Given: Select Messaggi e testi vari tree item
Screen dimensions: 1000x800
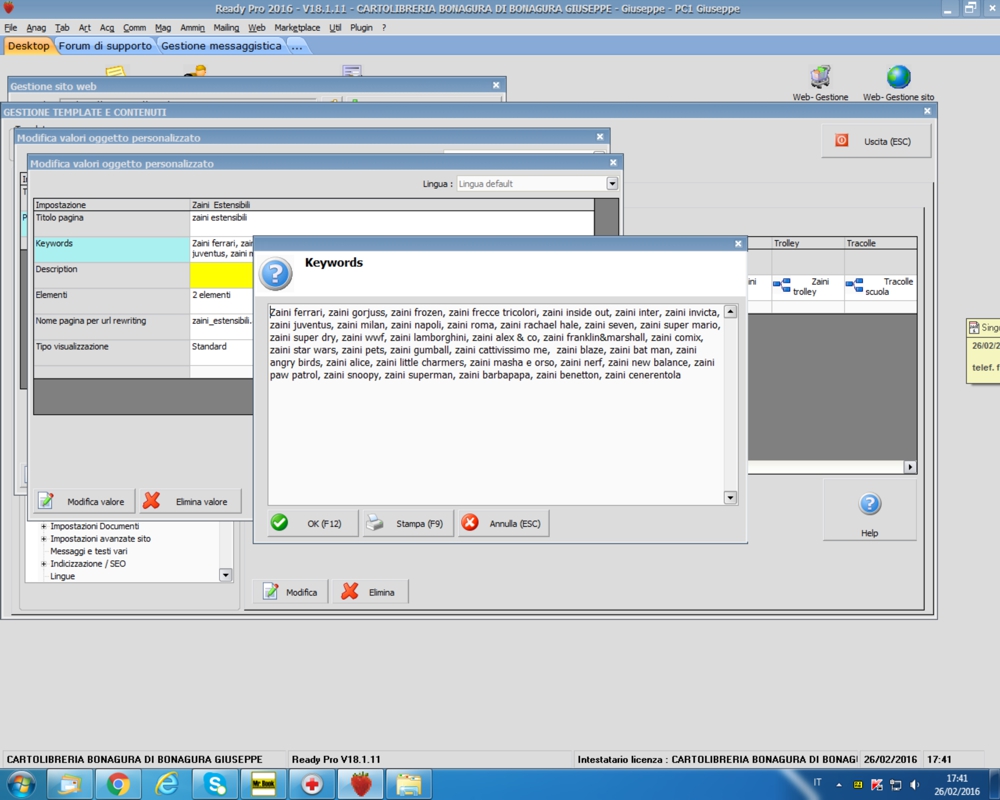Looking at the screenshot, I should pyautogui.click(x=89, y=551).
